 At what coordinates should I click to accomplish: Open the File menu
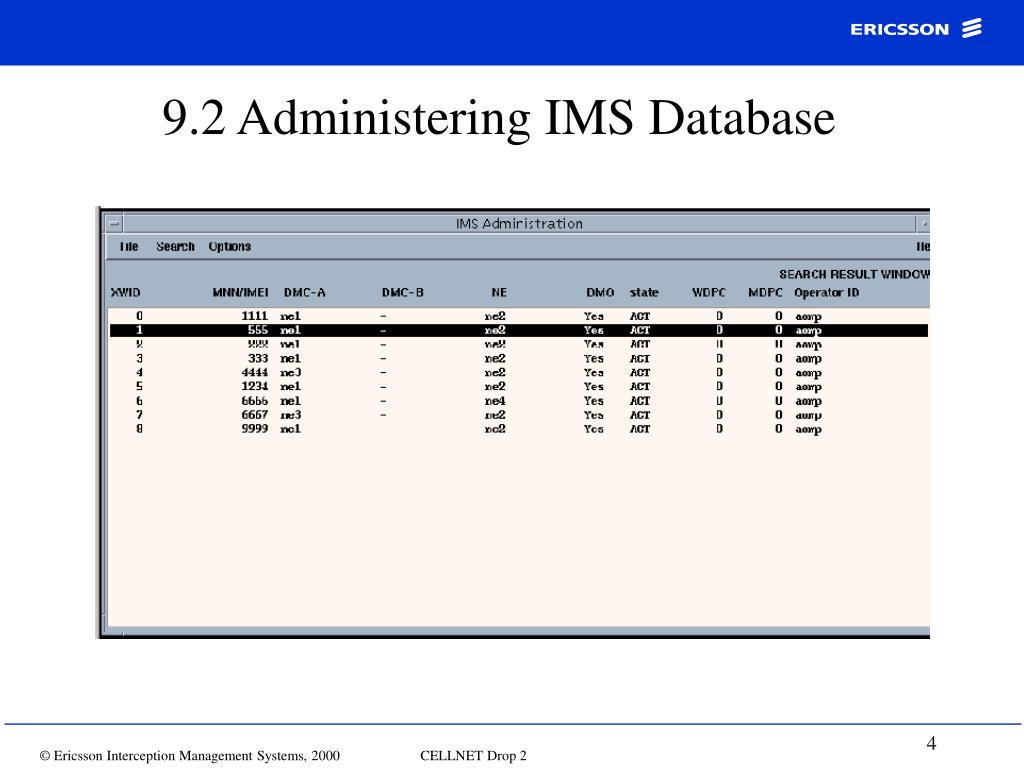pyautogui.click(x=129, y=246)
